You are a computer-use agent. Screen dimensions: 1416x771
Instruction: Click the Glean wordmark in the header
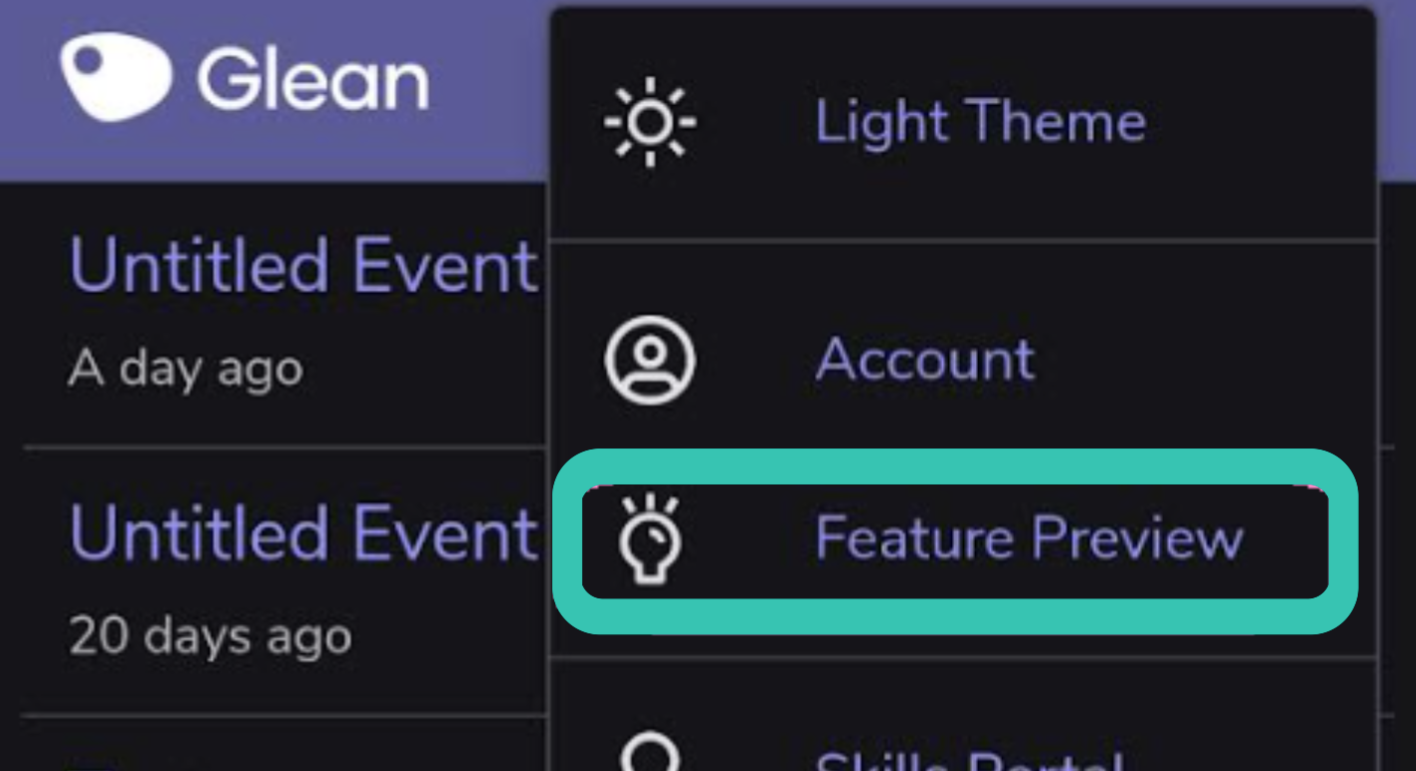pyautogui.click(x=313, y=80)
